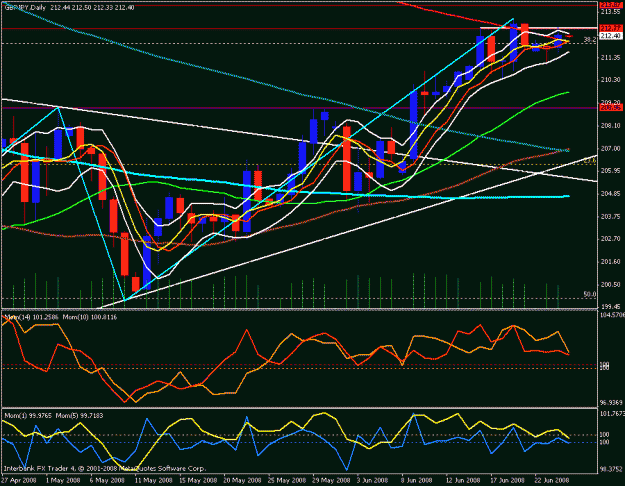The image size is (625, 486).
Task: Select the 213.55 price axis label
Action: pyautogui.click(x=611, y=12)
